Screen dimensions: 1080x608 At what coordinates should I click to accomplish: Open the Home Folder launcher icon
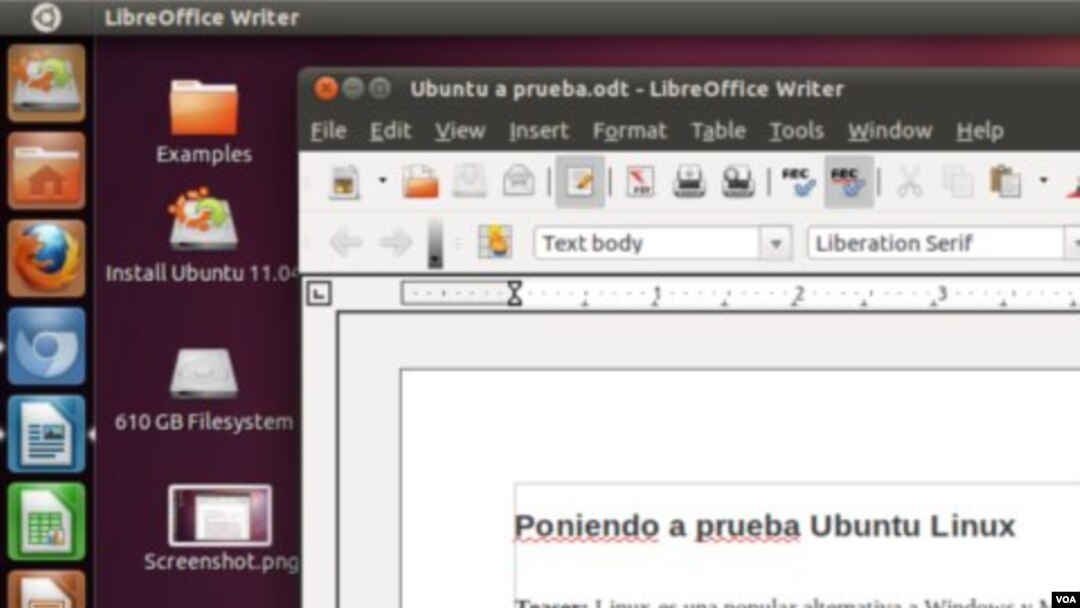(46, 171)
